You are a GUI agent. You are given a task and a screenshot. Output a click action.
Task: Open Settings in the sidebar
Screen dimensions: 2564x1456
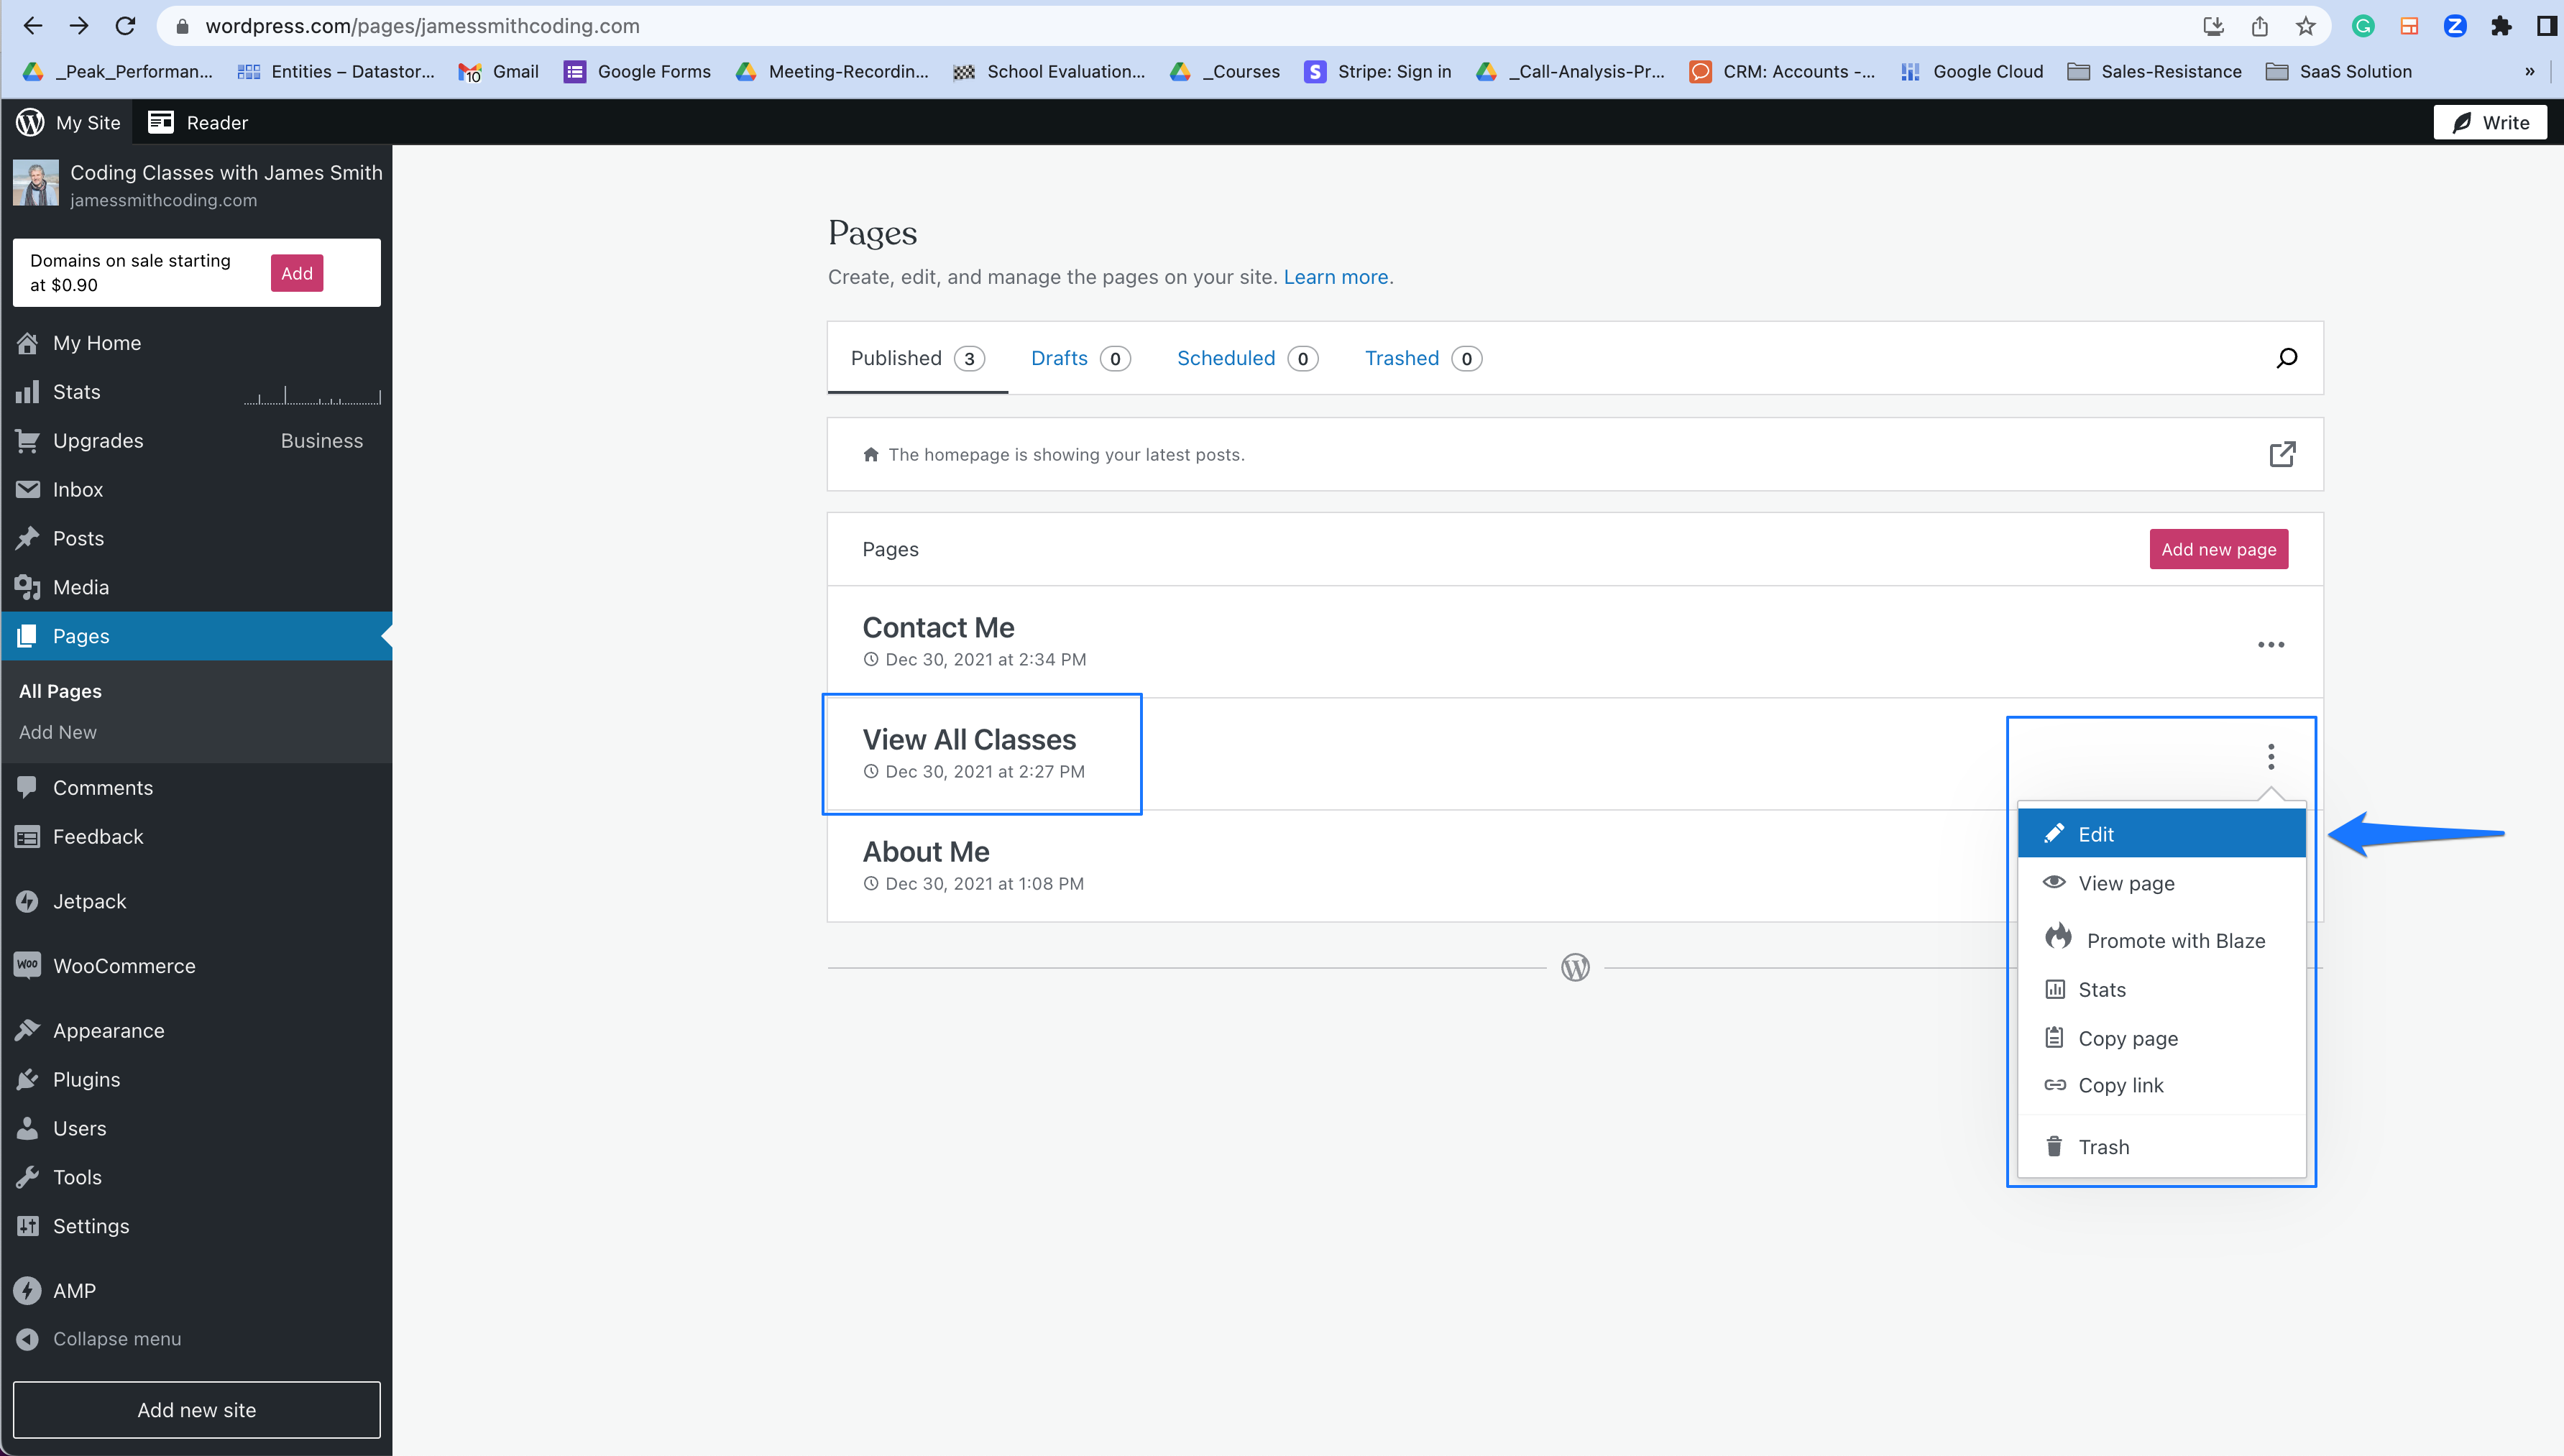pyautogui.click(x=196, y=1227)
